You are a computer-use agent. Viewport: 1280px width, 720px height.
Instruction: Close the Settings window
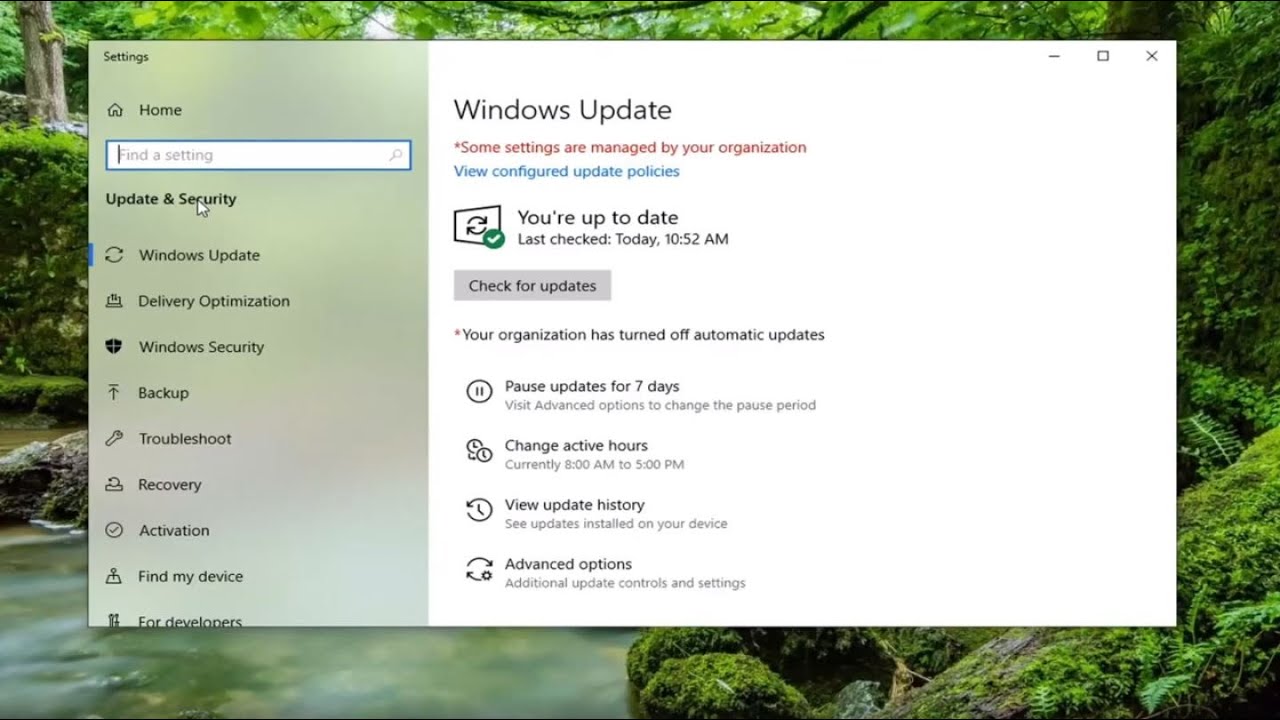(x=1152, y=56)
